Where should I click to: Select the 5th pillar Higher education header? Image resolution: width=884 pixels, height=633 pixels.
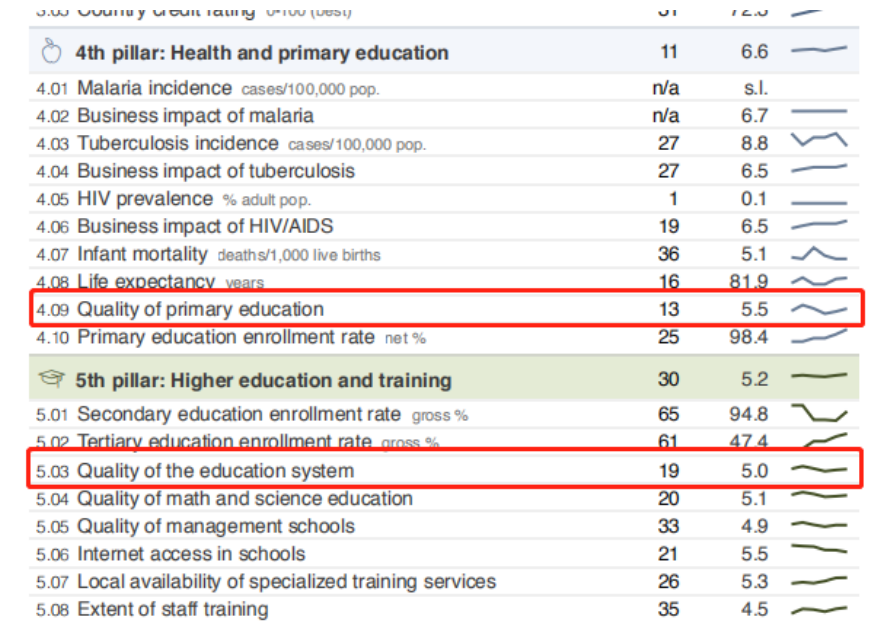point(444,379)
